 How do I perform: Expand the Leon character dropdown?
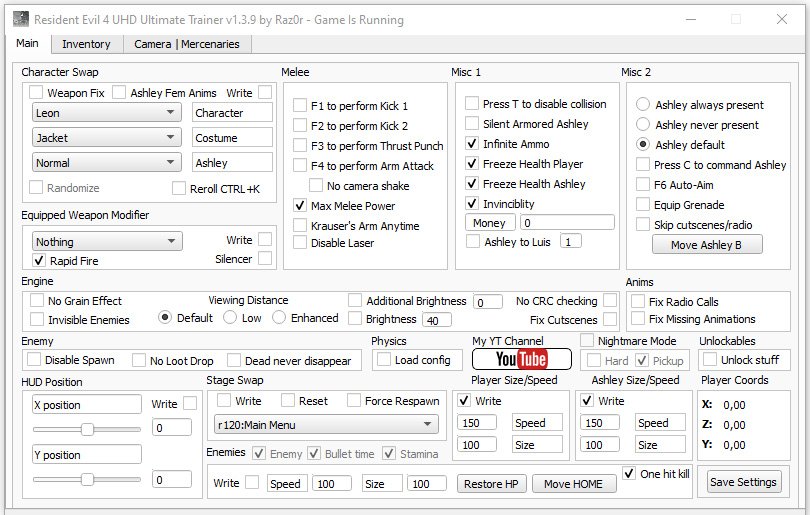coord(106,113)
